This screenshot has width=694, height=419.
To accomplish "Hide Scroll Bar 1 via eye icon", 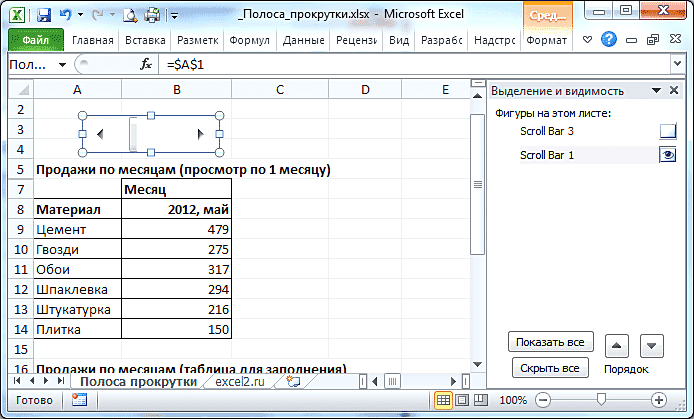I will coord(668,154).
